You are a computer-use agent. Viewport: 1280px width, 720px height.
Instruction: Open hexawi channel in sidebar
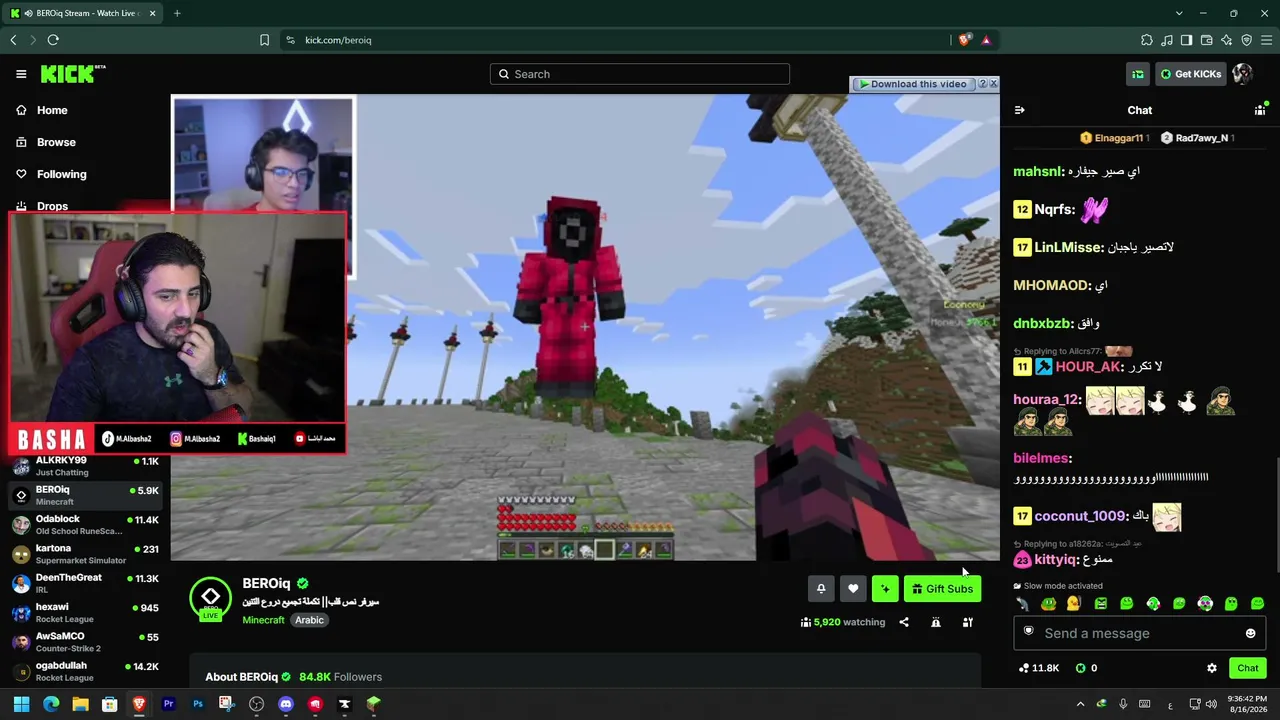pos(85,612)
